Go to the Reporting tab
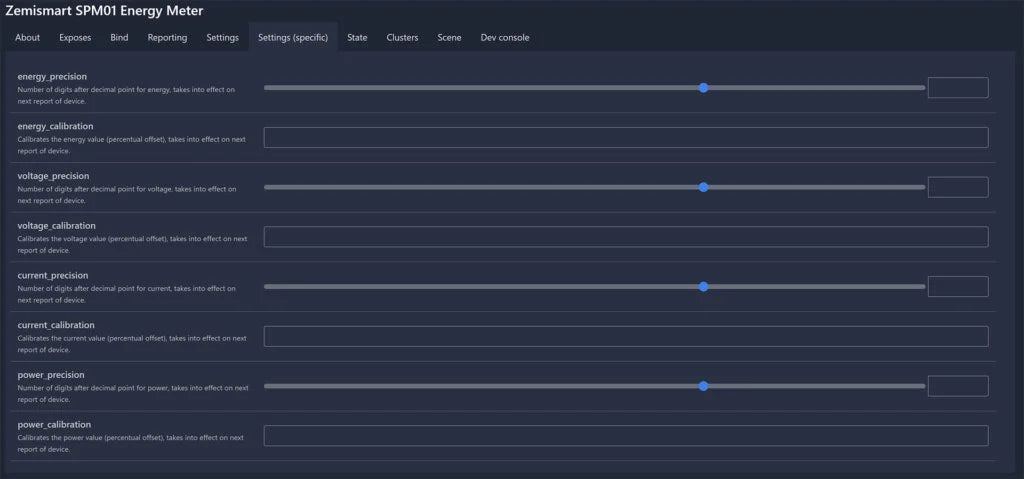The width and height of the screenshot is (1024, 479). click(x=167, y=38)
